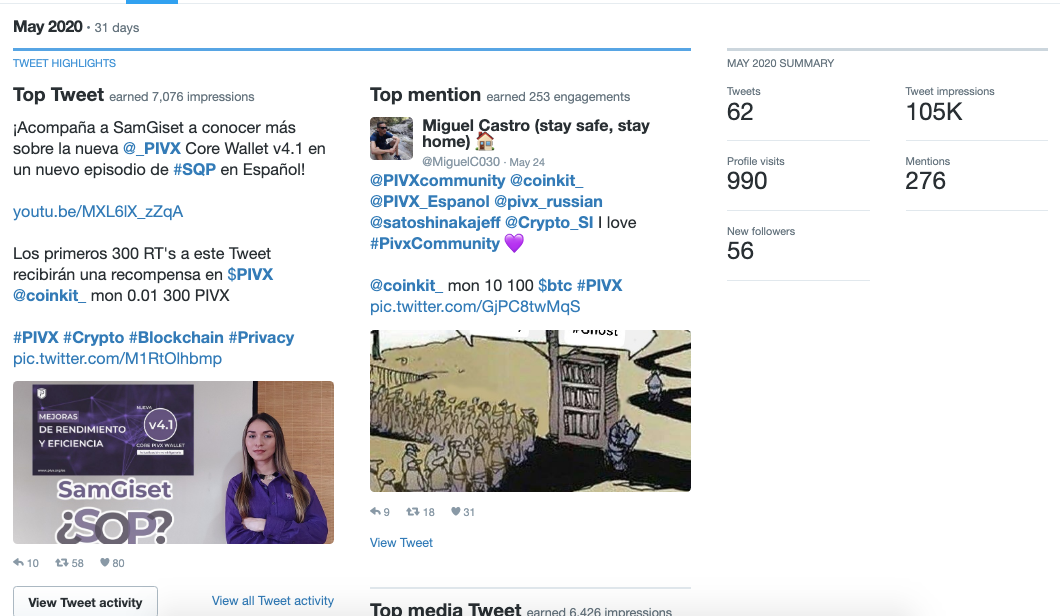Screen dimensions: 1060x616
Task: Click the MAY 2020 SUMMARY label
Action: click(780, 63)
